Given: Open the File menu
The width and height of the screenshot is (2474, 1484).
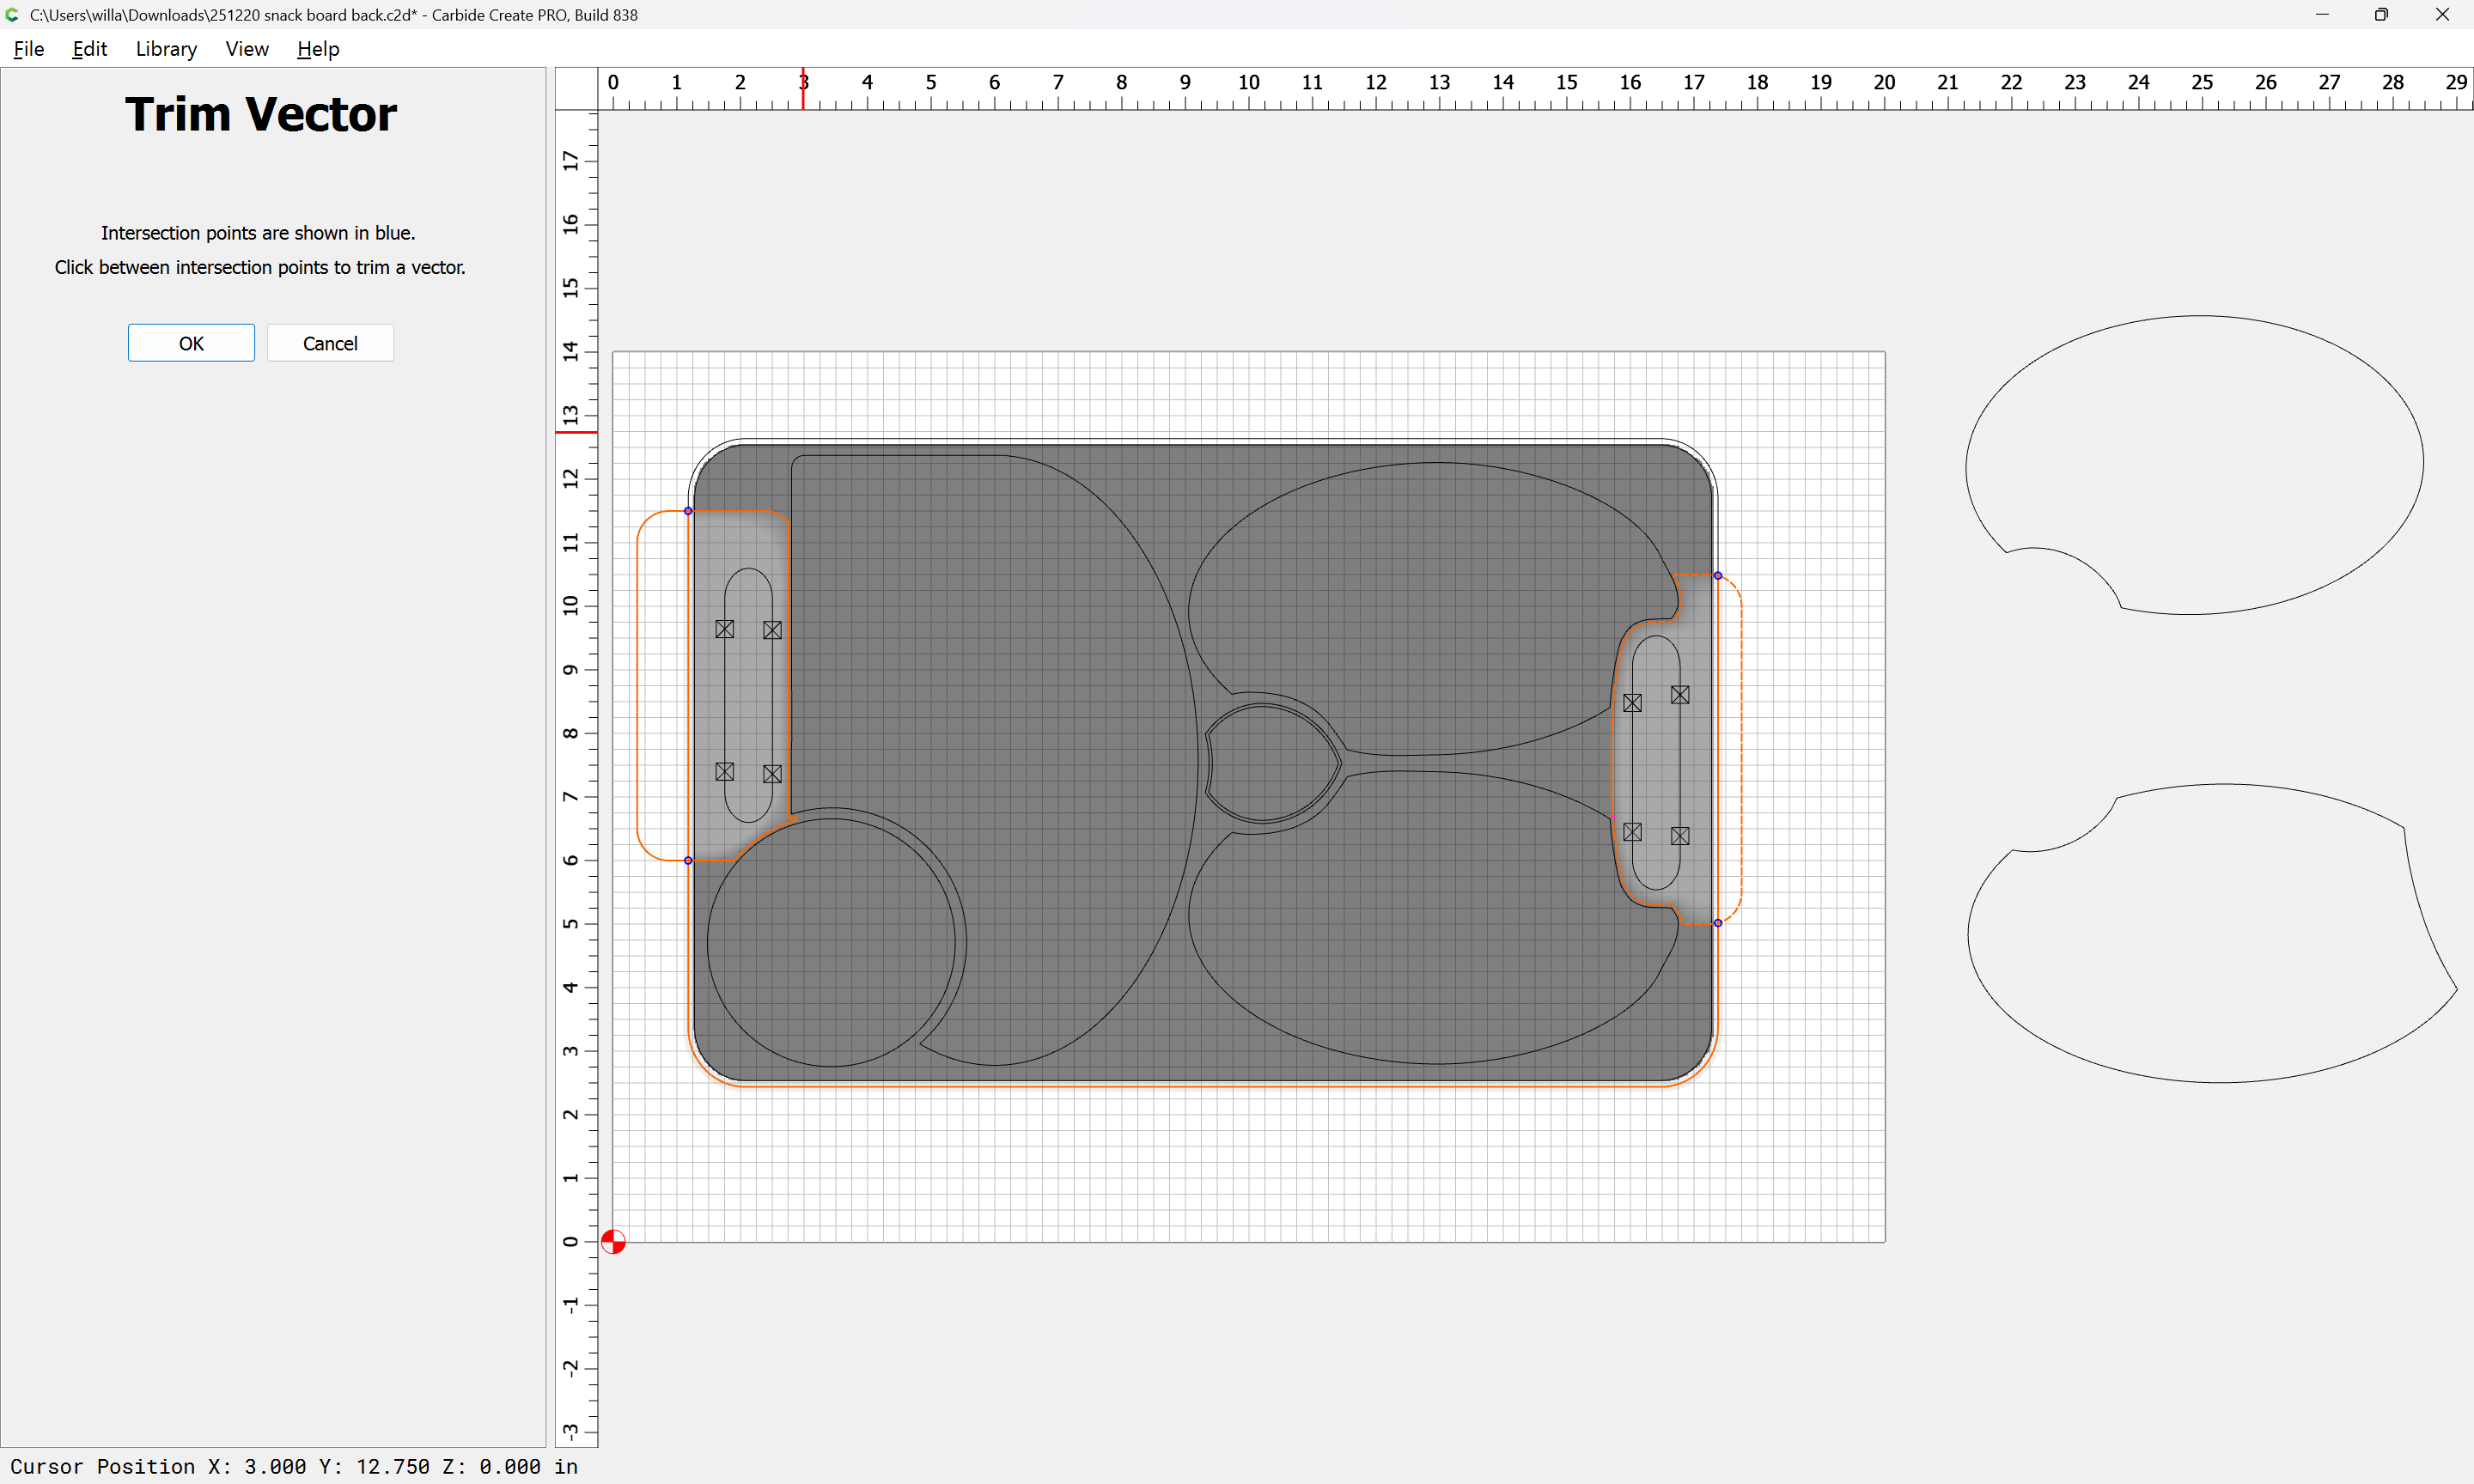Looking at the screenshot, I should coord(28,49).
